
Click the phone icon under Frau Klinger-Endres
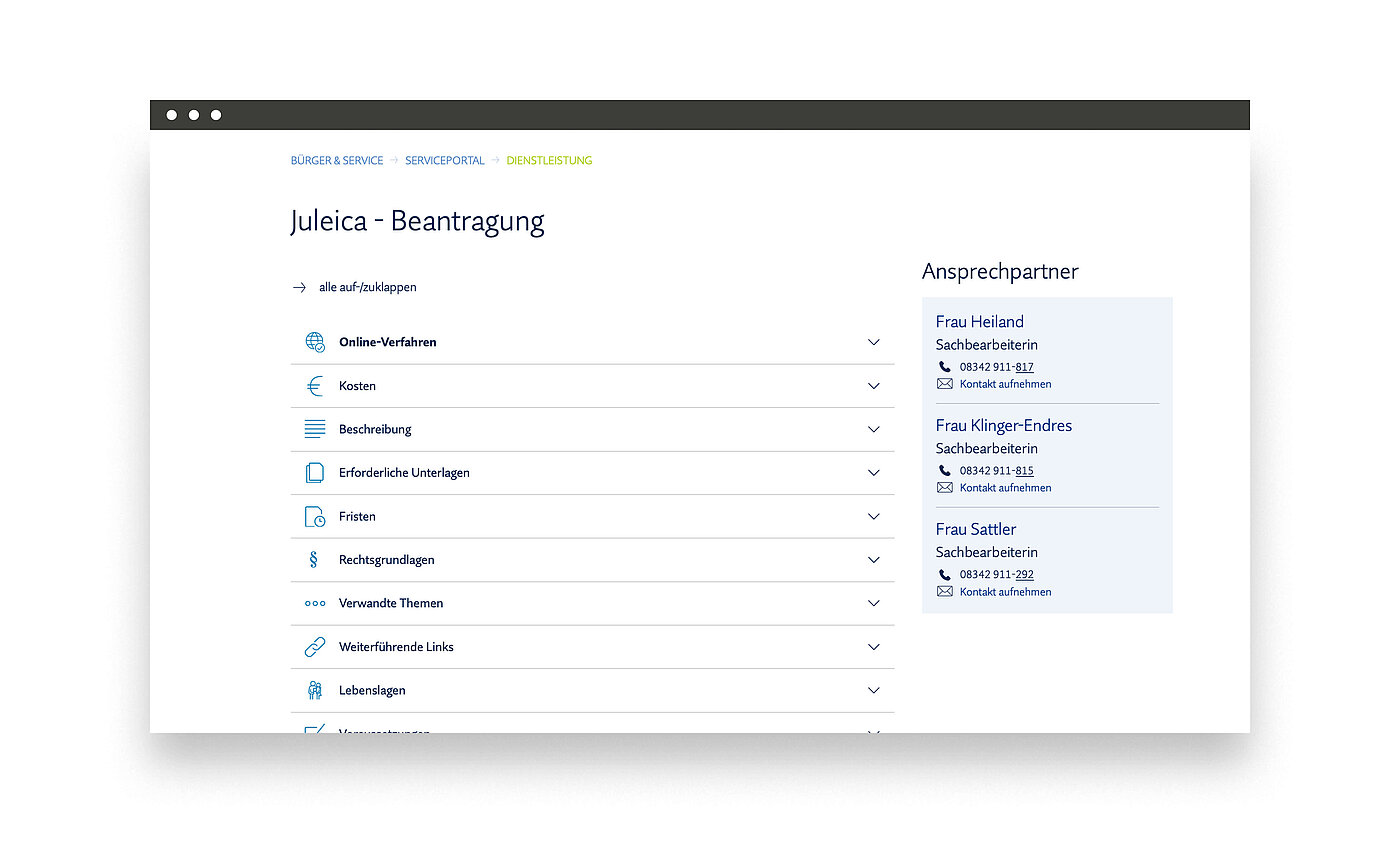[945, 471]
